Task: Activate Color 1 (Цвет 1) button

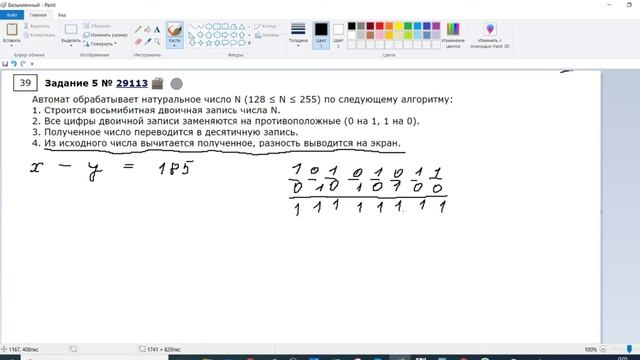Action: coord(321,35)
